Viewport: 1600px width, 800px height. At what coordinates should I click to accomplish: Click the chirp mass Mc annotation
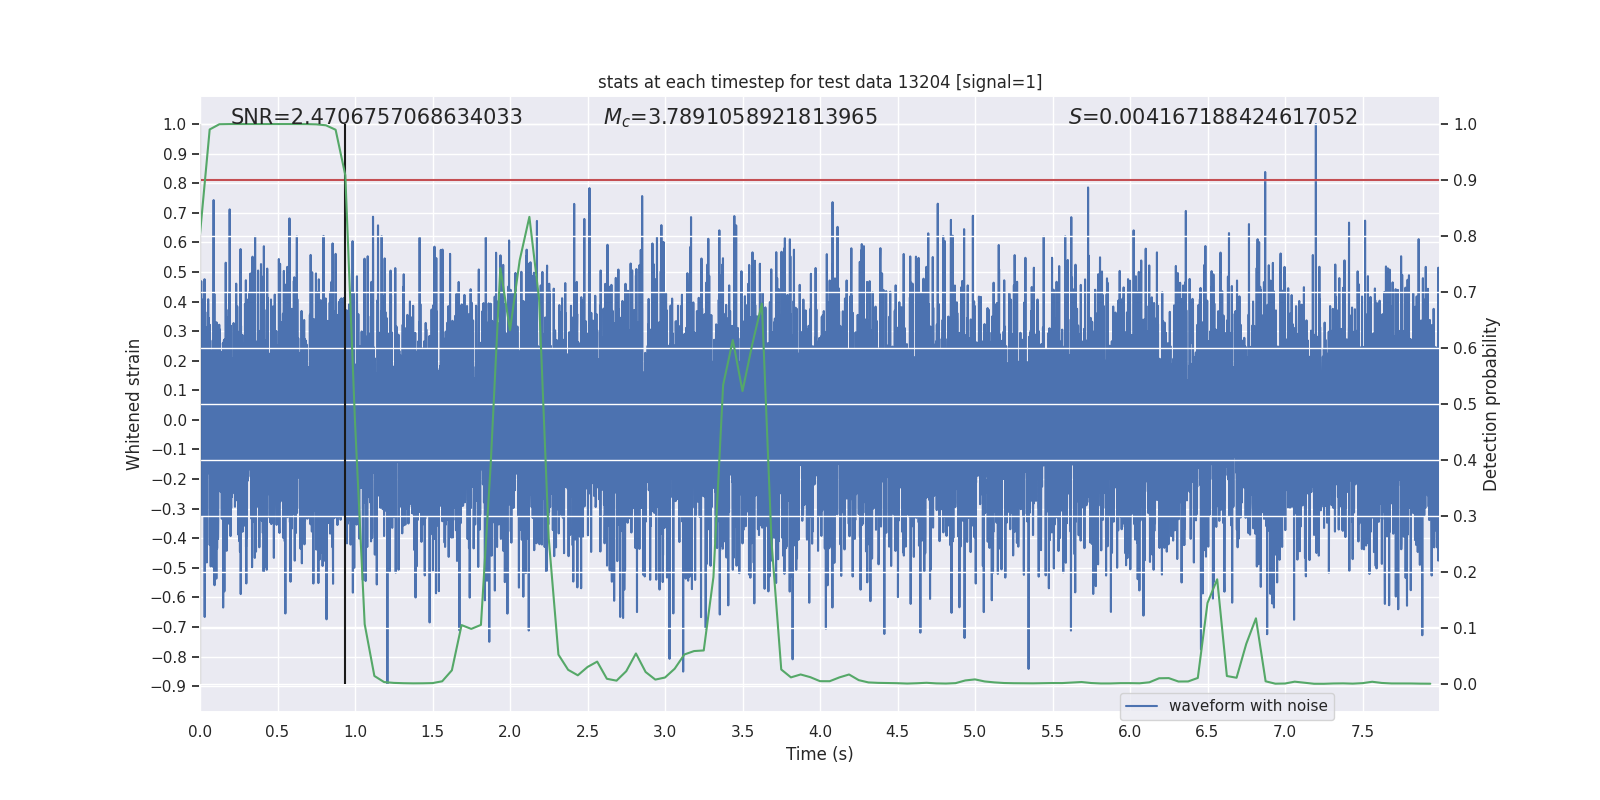click(740, 117)
